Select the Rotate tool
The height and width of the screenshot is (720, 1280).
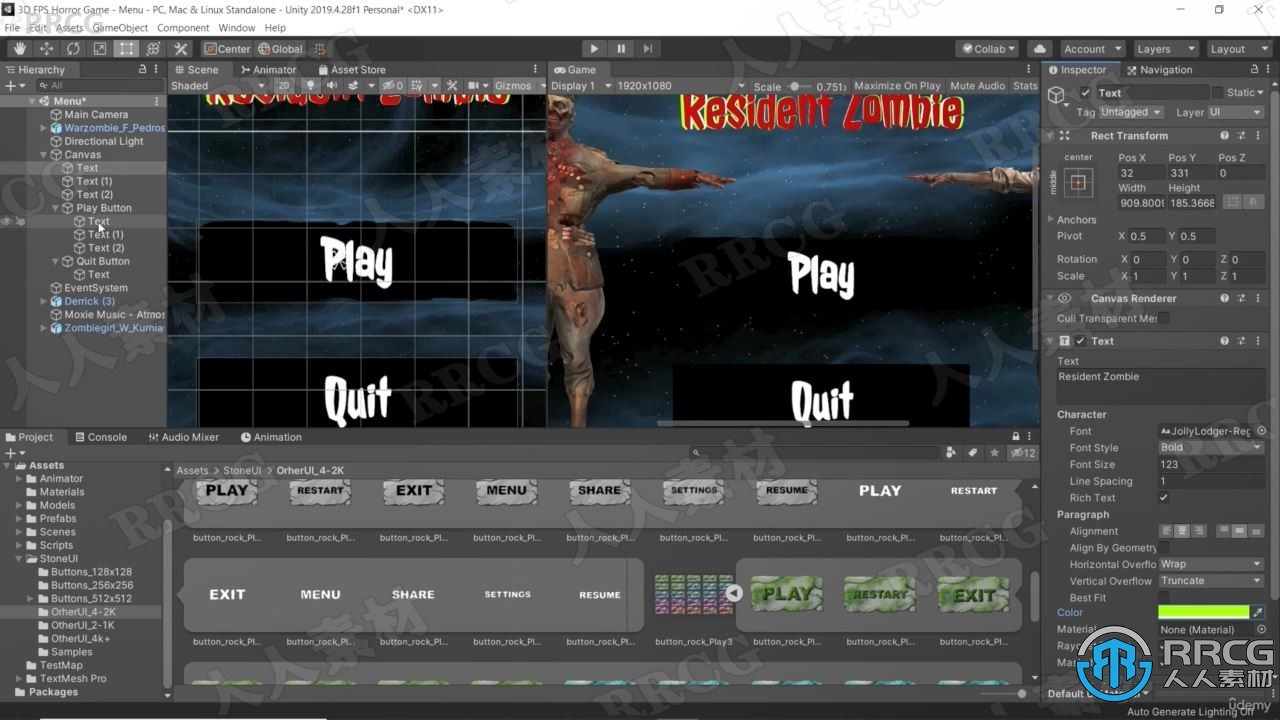pos(73,48)
